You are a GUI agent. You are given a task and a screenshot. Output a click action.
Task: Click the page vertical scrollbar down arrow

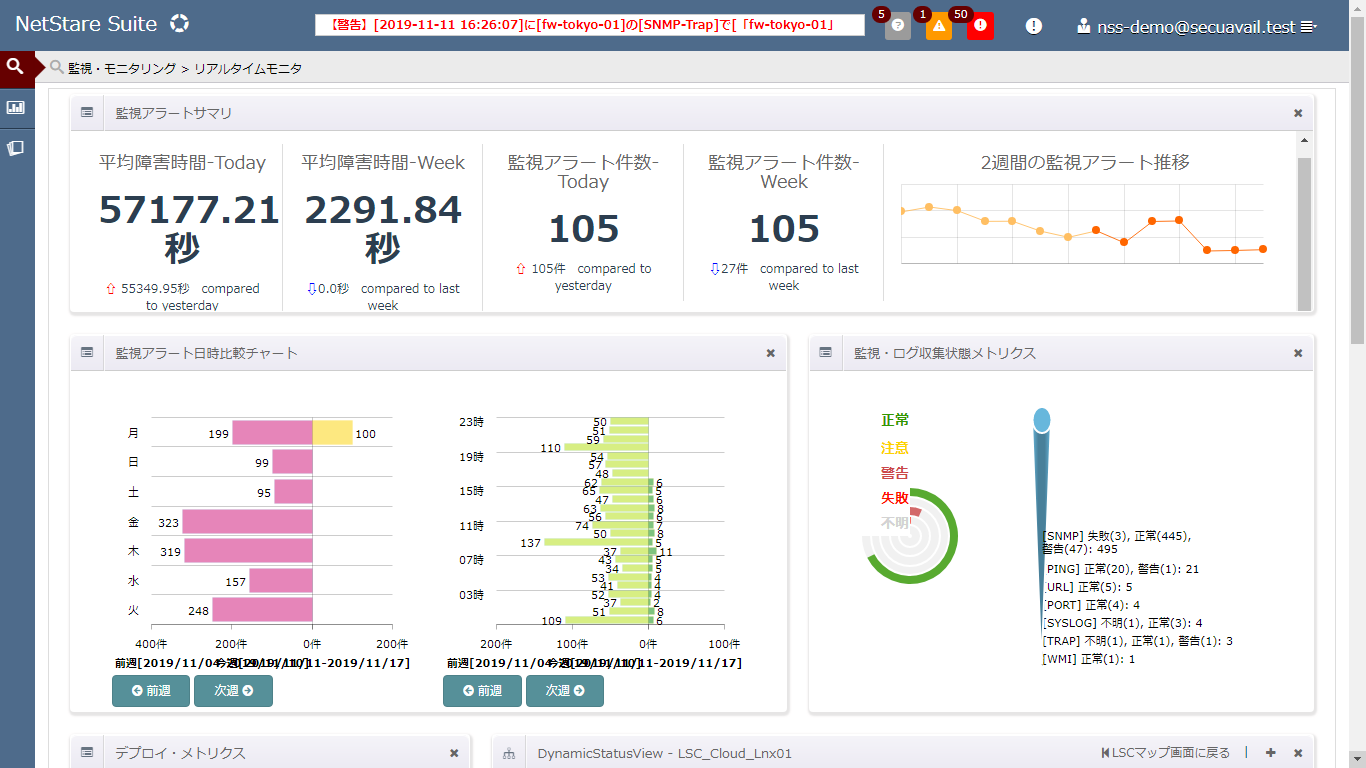pyautogui.click(x=1357, y=759)
